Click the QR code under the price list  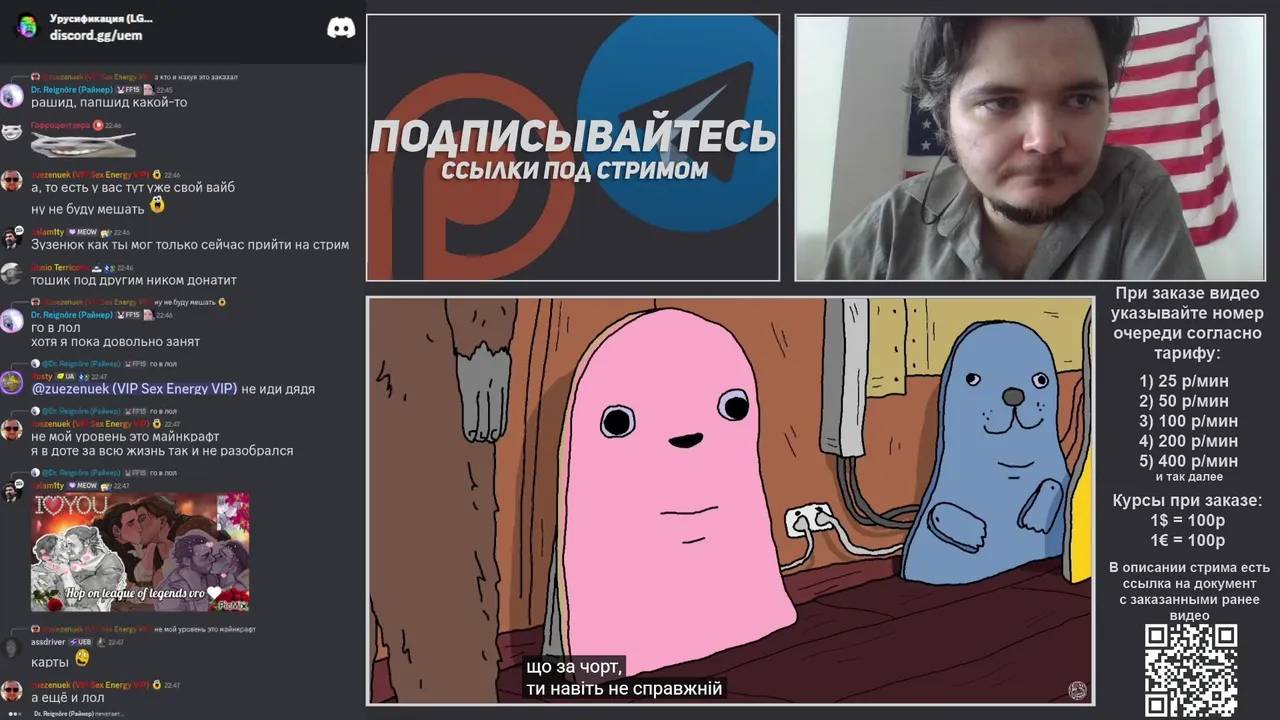click(1191, 671)
